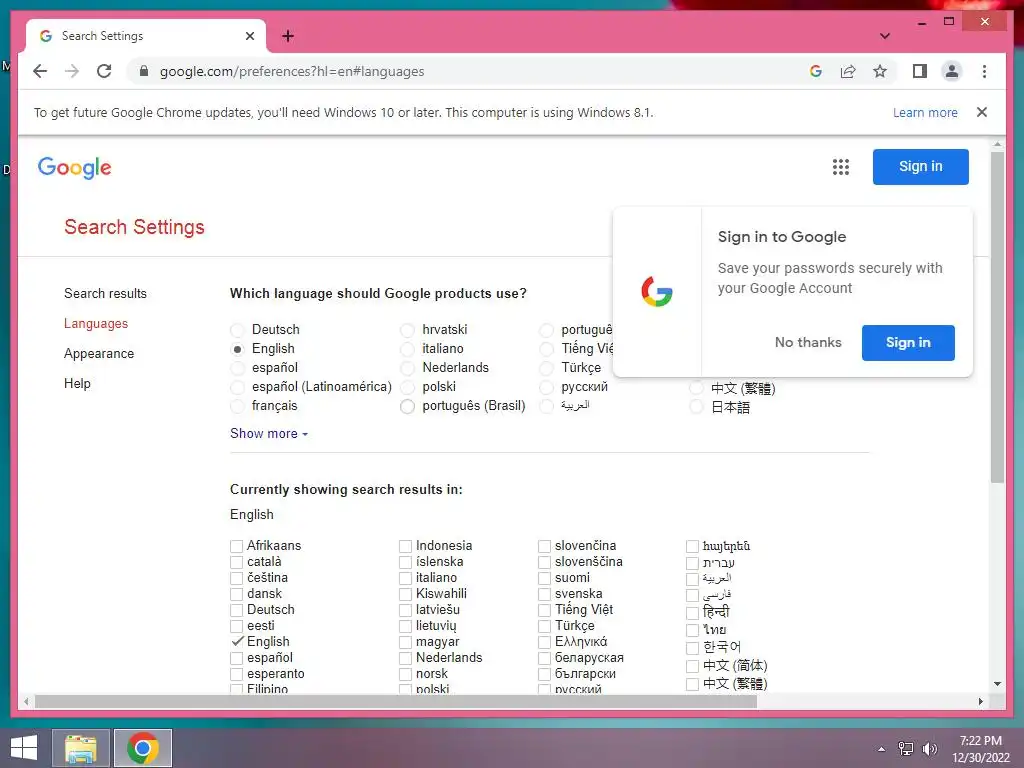Click the network tray icon
Image resolution: width=1024 pixels, height=768 pixels.
tap(905, 749)
